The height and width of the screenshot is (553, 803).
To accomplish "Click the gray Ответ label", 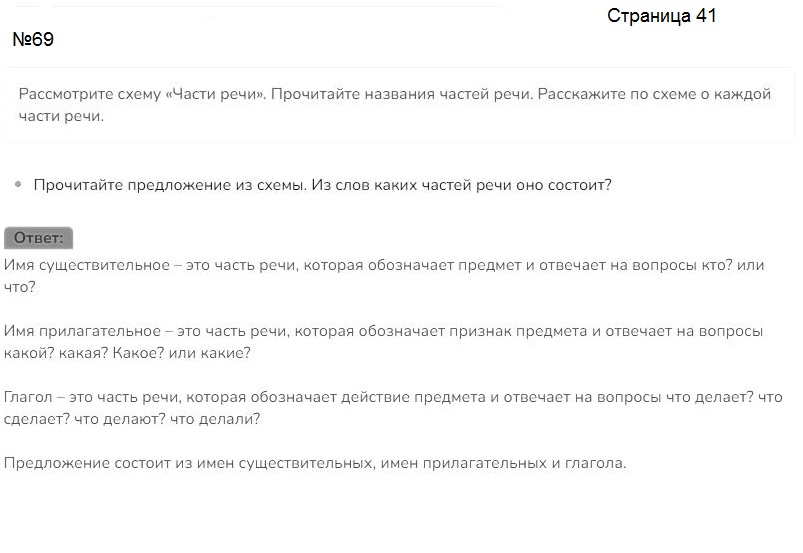I will coord(38,238).
